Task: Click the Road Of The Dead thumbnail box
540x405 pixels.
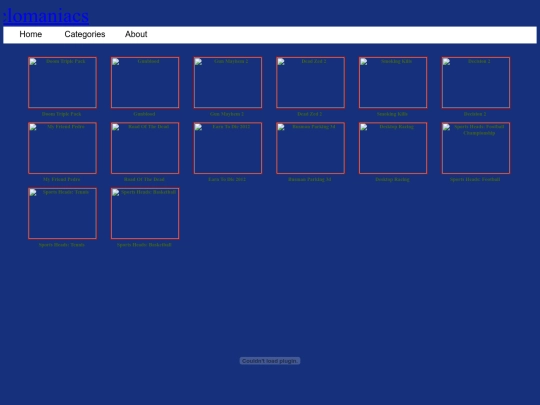Action: (x=145, y=148)
